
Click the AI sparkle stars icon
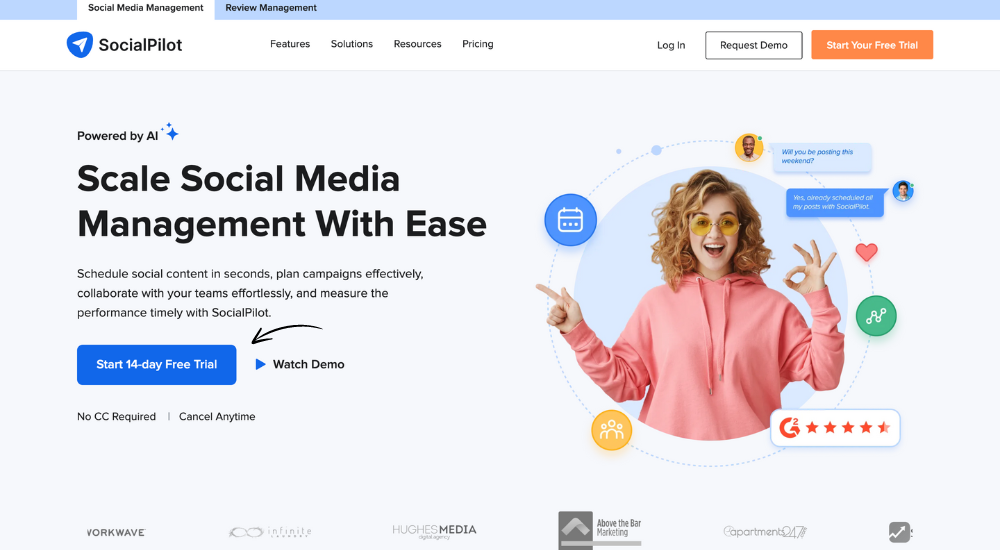[170, 131]
